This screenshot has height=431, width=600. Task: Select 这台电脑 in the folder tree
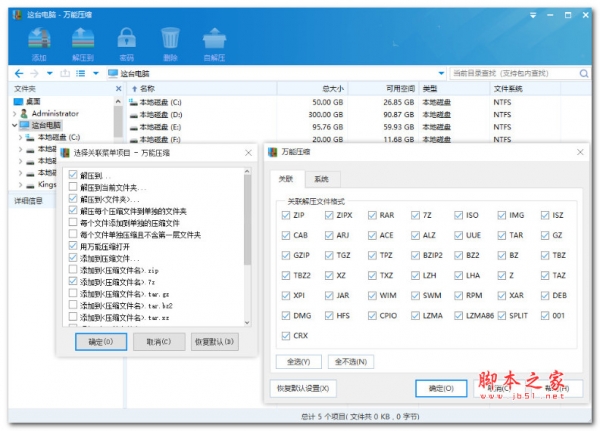46,125
